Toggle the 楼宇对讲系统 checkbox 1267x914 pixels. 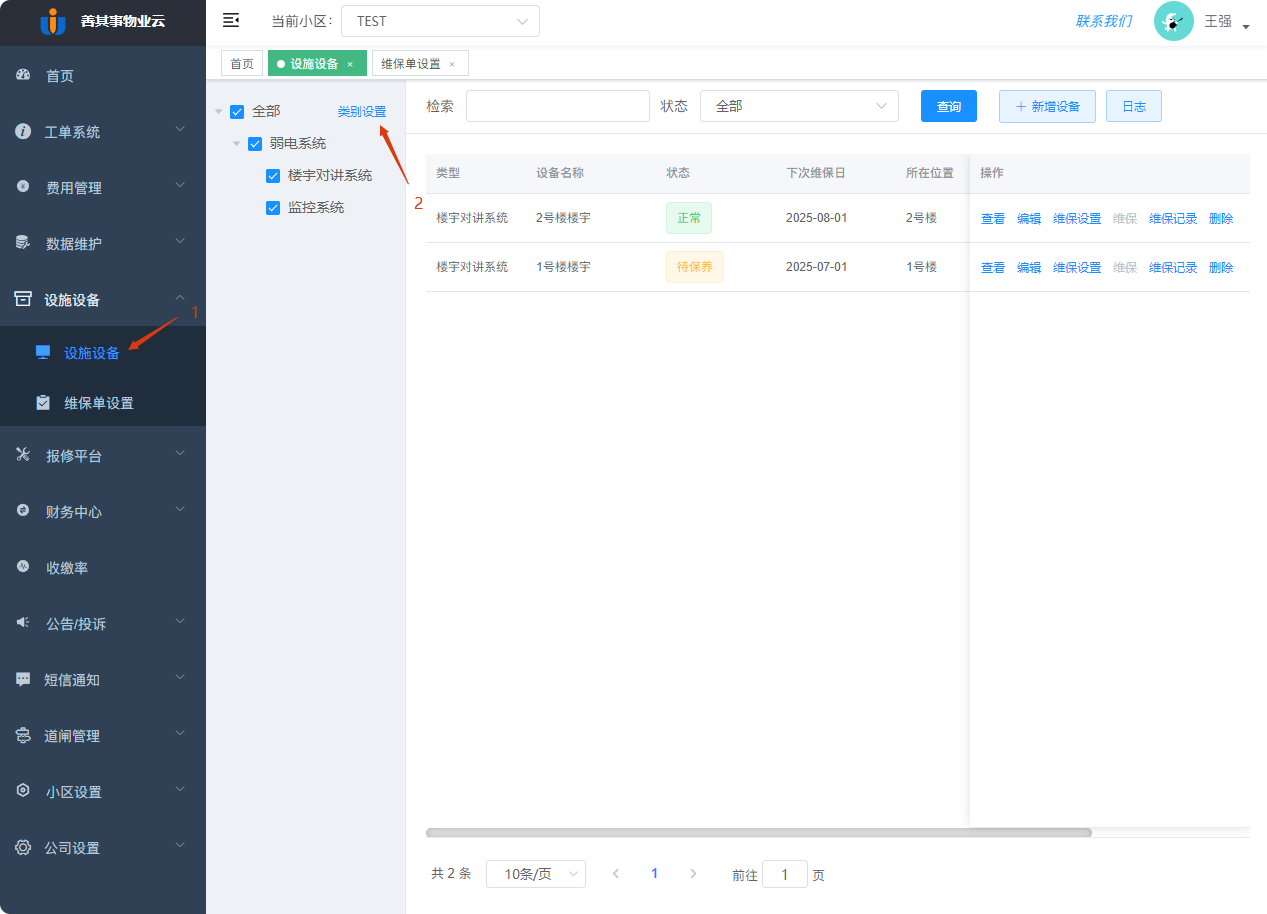[x=273, y=175]
